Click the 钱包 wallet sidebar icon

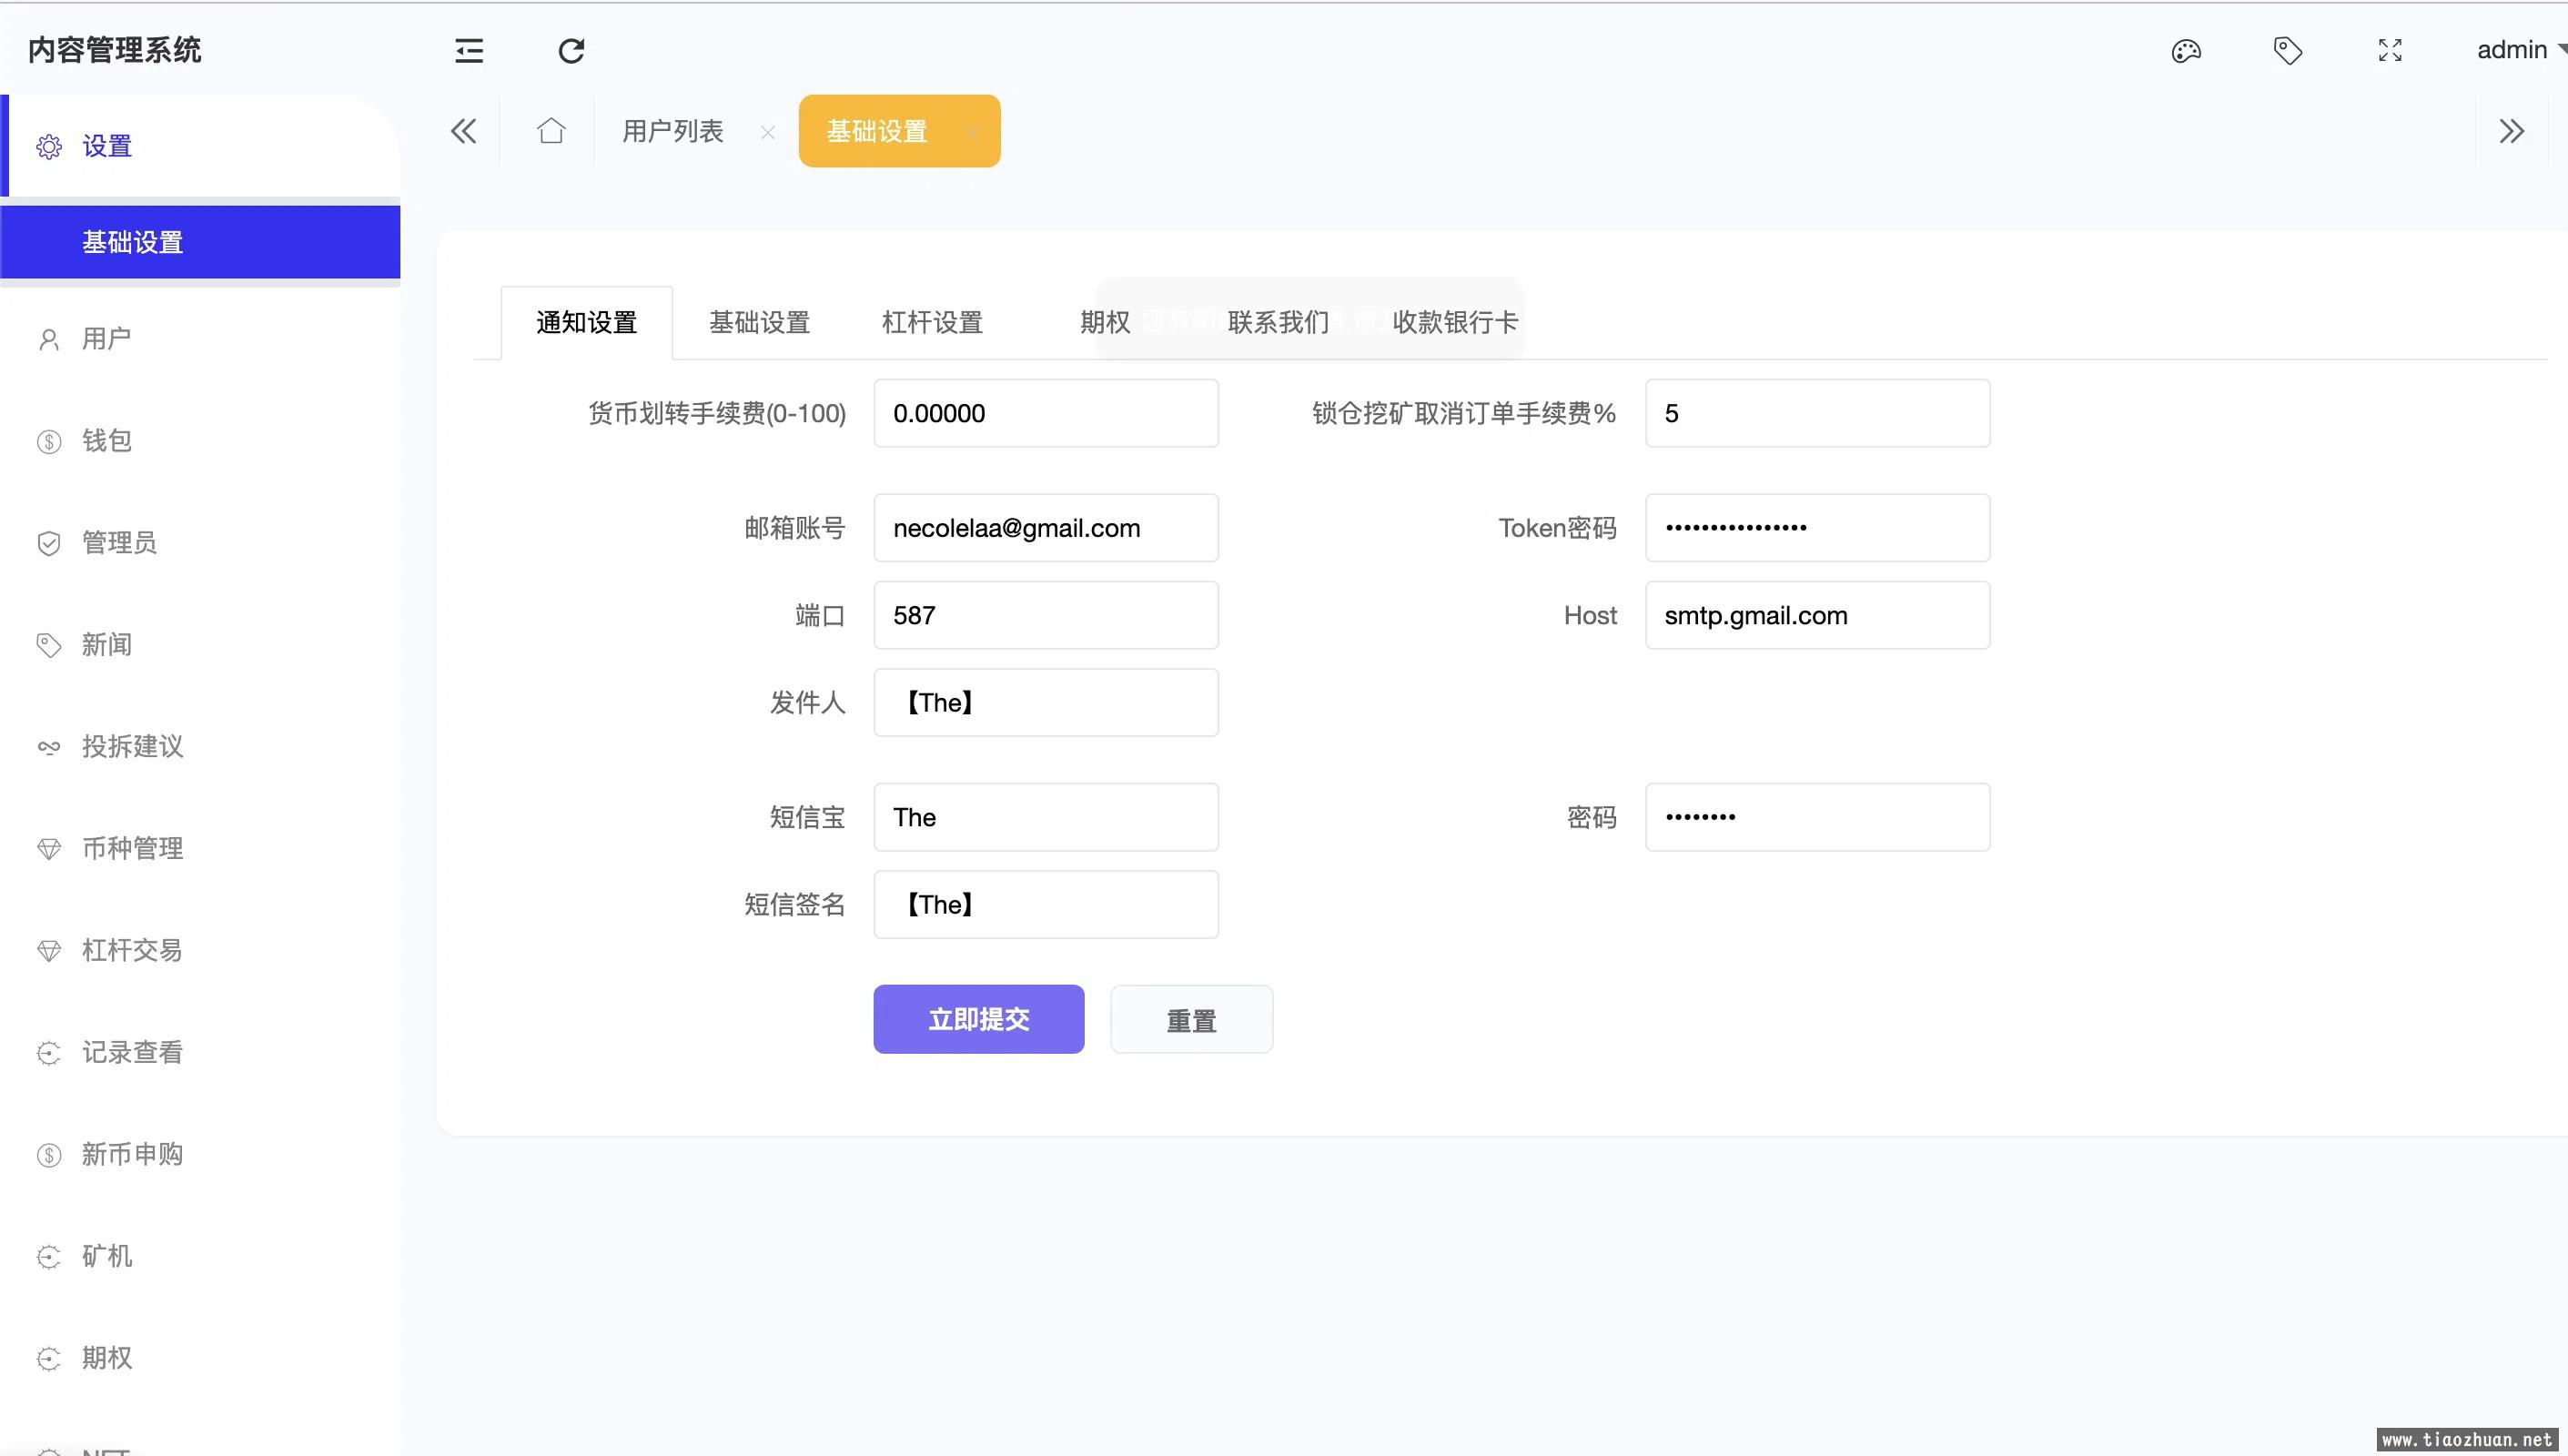coord(49,440)
